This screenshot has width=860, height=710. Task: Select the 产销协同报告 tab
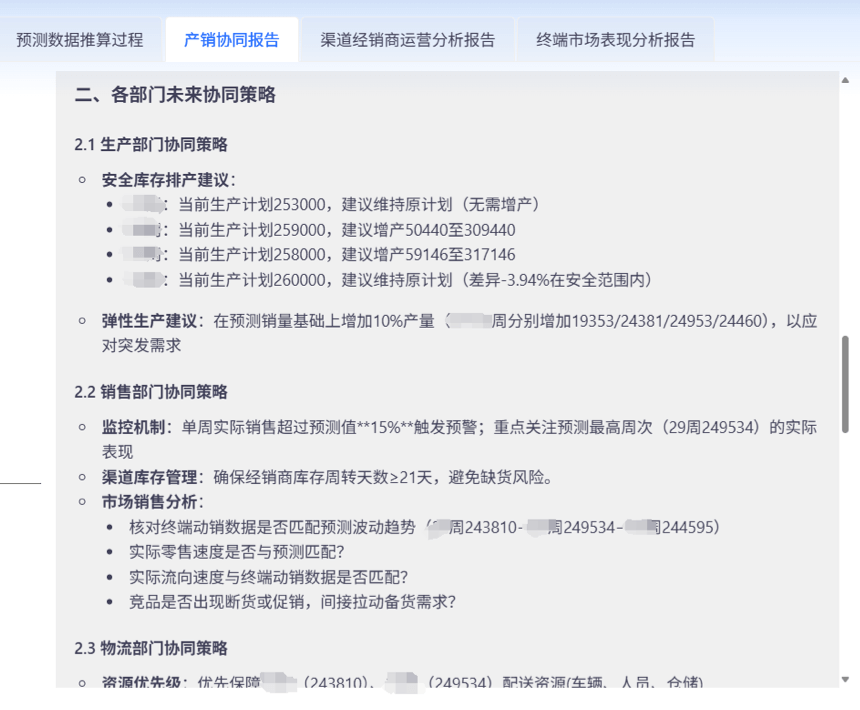click(231, 41)
